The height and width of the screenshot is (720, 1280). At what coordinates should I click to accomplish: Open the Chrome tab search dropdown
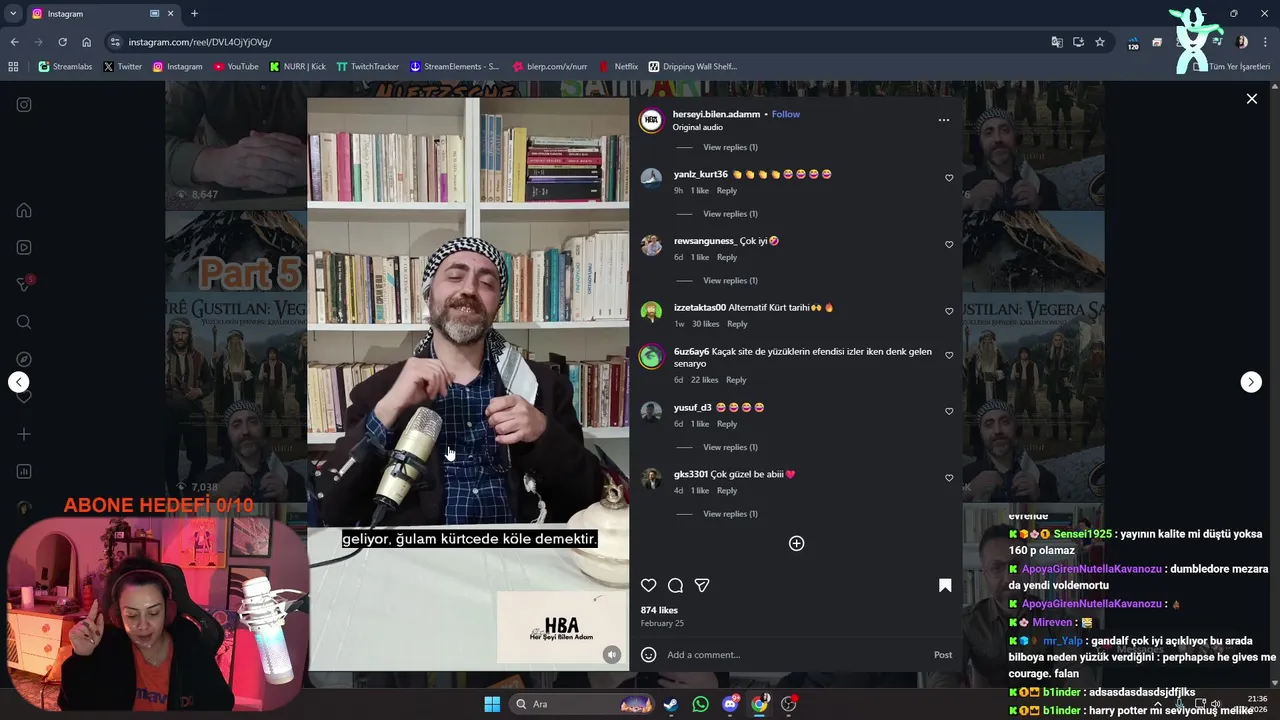click(13, 13)
